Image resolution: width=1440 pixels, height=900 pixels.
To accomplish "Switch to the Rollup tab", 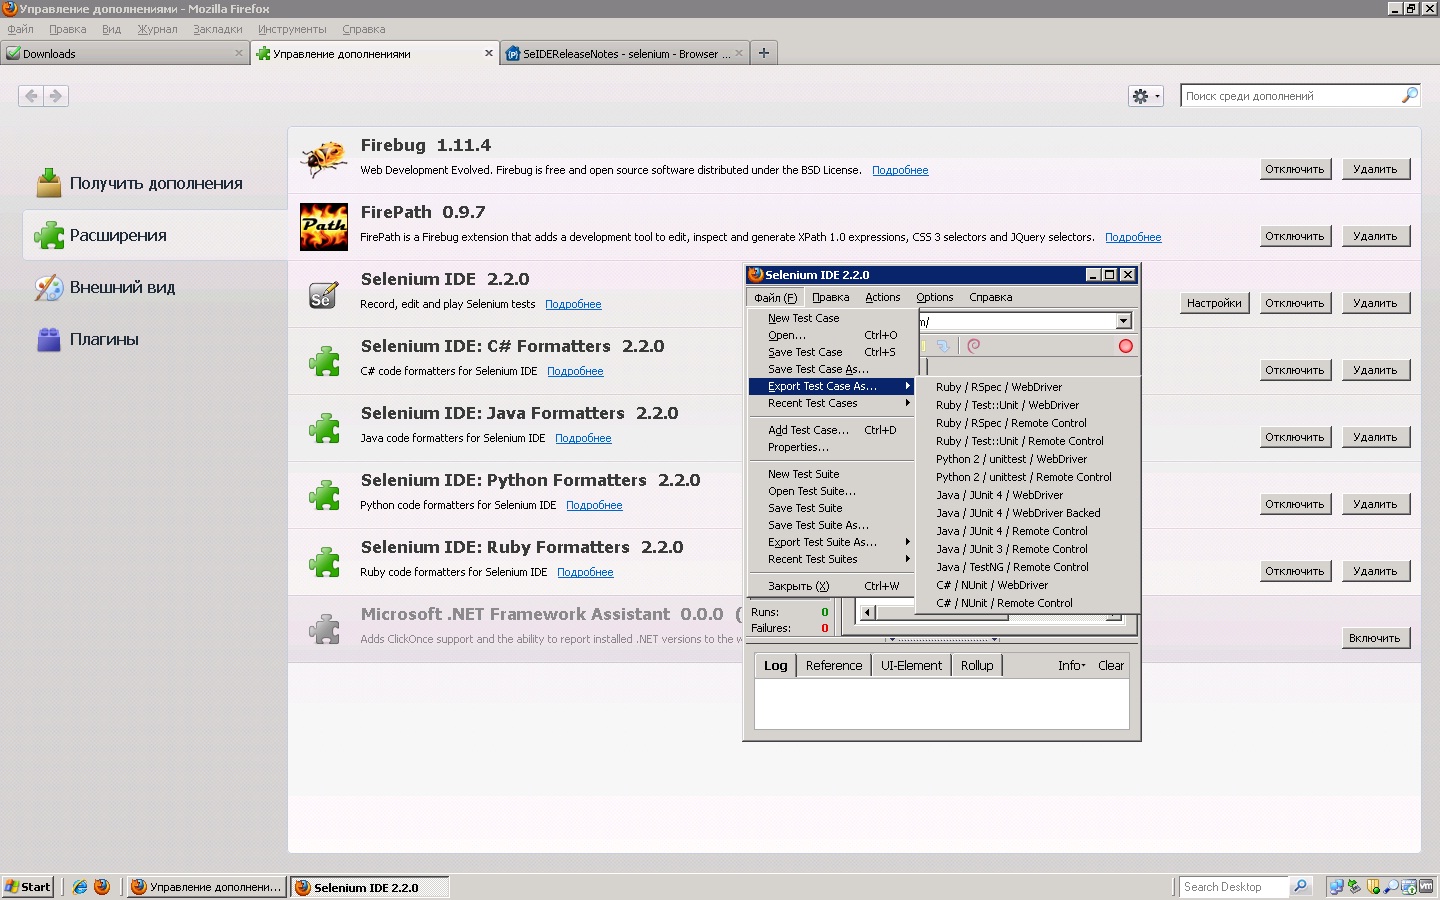I will (x=977, y=666).
